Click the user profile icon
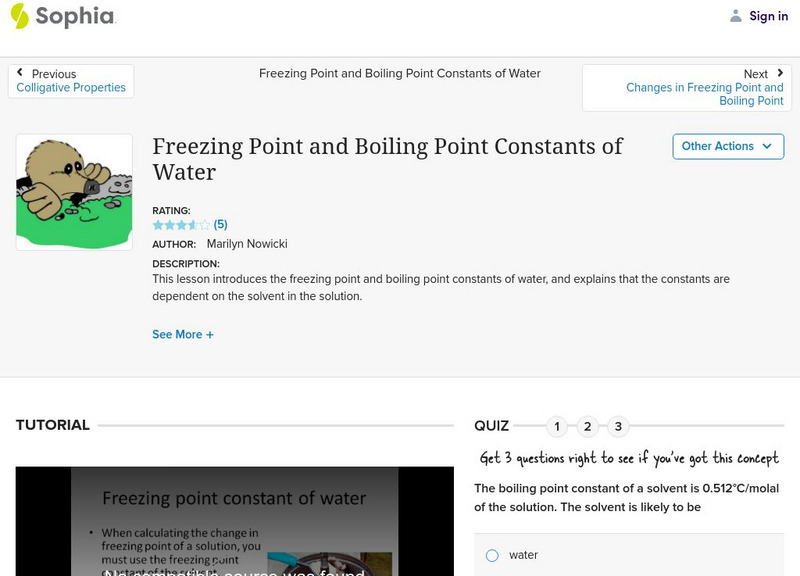 coord(736,16)
